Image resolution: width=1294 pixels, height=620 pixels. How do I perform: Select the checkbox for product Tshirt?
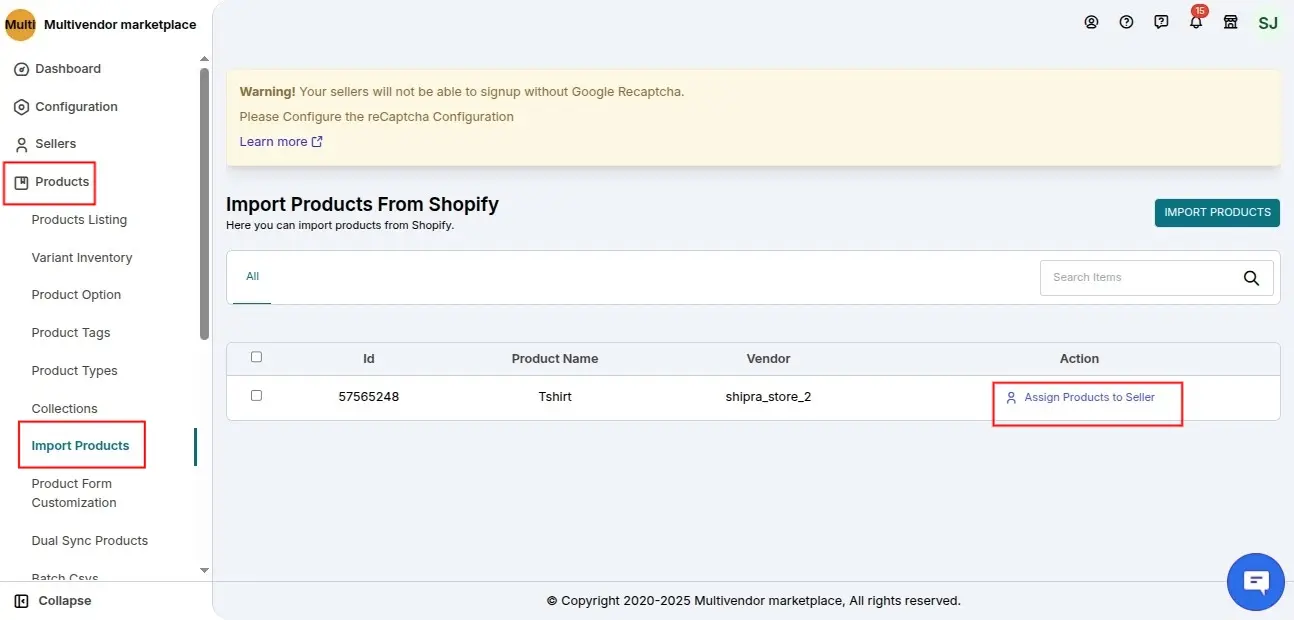click(256, 395)
